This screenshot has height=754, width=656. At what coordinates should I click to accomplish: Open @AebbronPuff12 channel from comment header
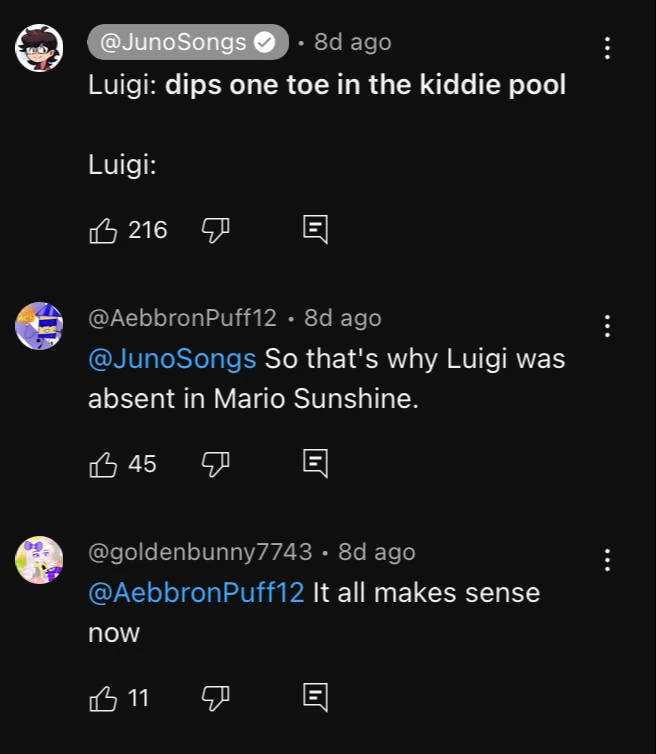pyautogui.click(x=182, y=318)
